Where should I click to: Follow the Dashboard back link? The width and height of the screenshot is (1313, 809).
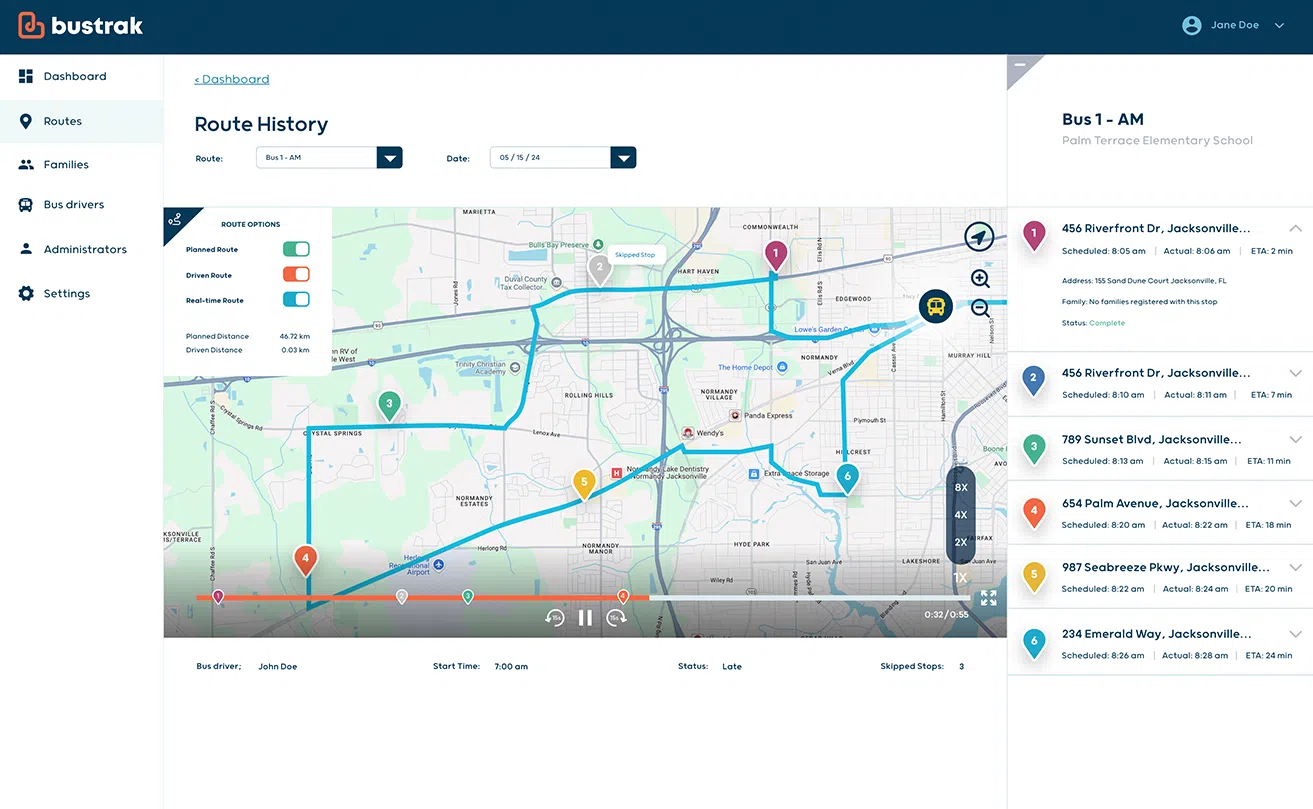(231, 79)
